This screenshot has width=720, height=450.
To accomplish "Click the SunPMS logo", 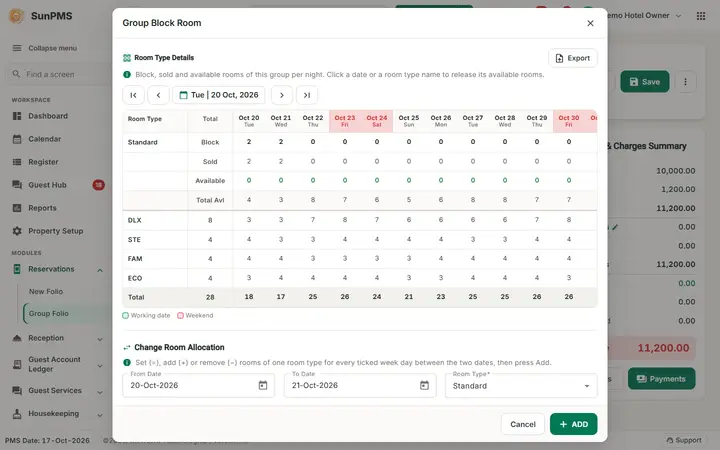I will click(17, 16).
